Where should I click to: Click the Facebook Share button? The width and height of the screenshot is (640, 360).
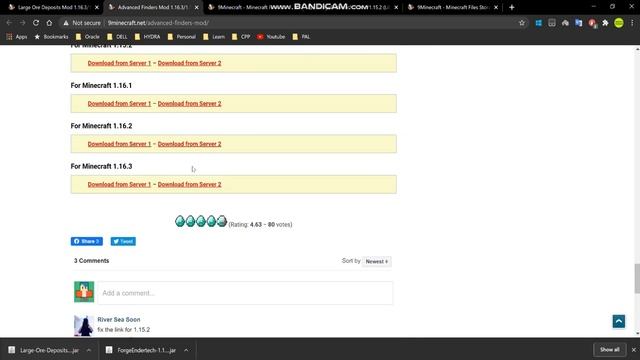87,241
